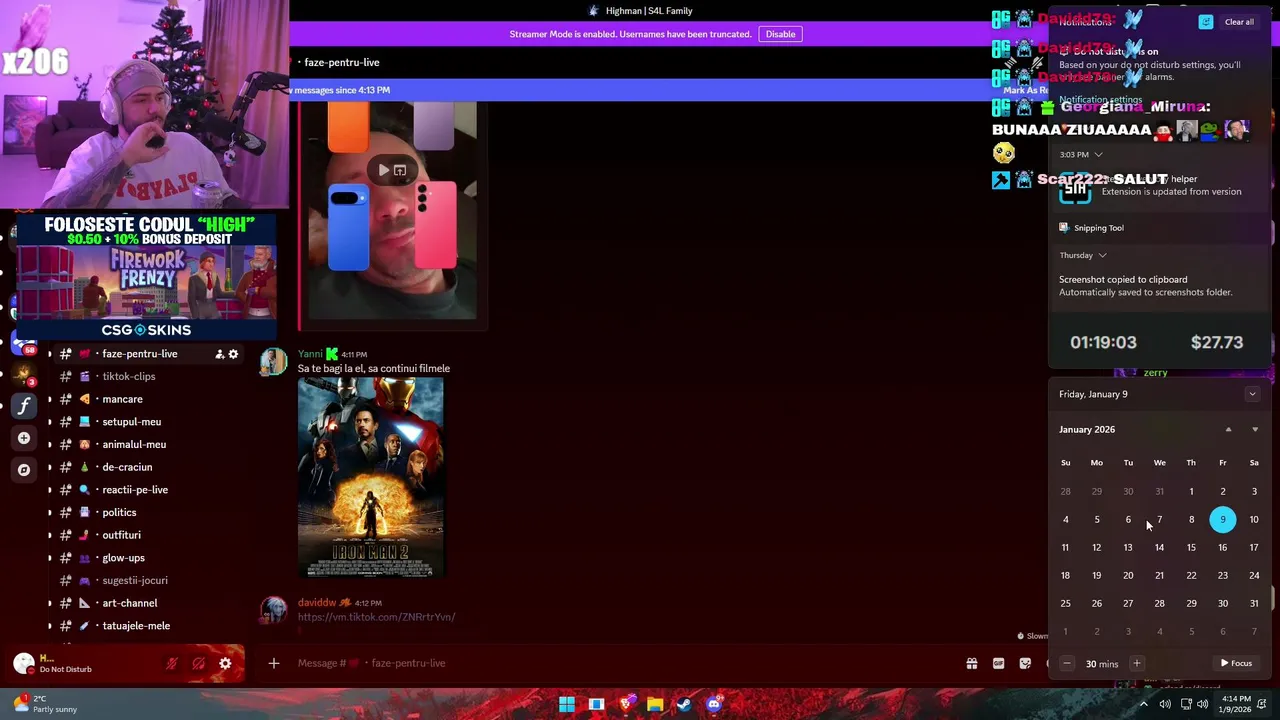Viewport: 1280px width, 720px height.
Task: Launch the Brave browser taskbar icon
Action: pos(626,704)
